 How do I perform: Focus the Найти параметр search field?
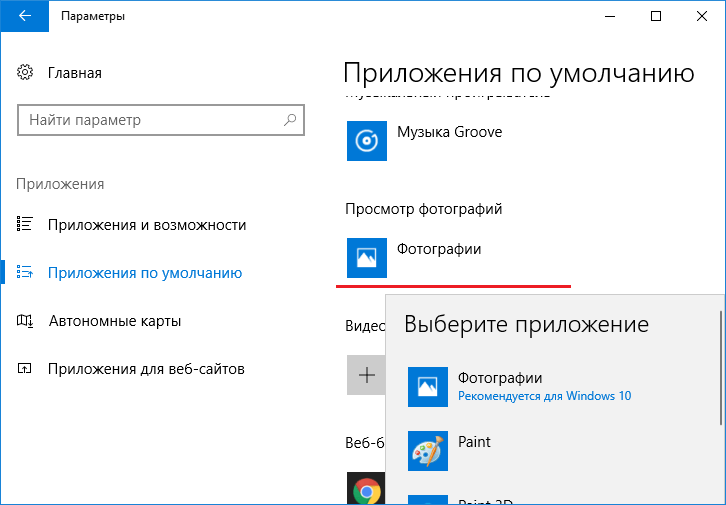(161, 120)
